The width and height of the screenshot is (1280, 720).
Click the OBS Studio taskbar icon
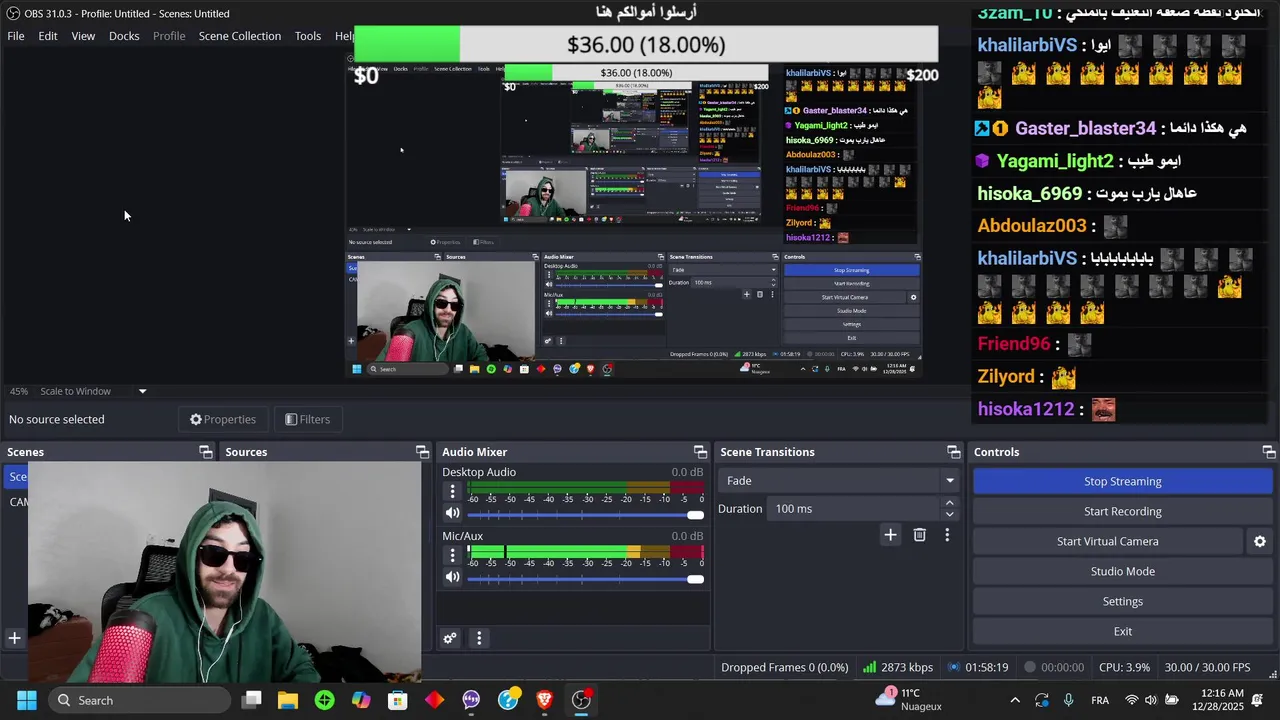click(581, 700)
